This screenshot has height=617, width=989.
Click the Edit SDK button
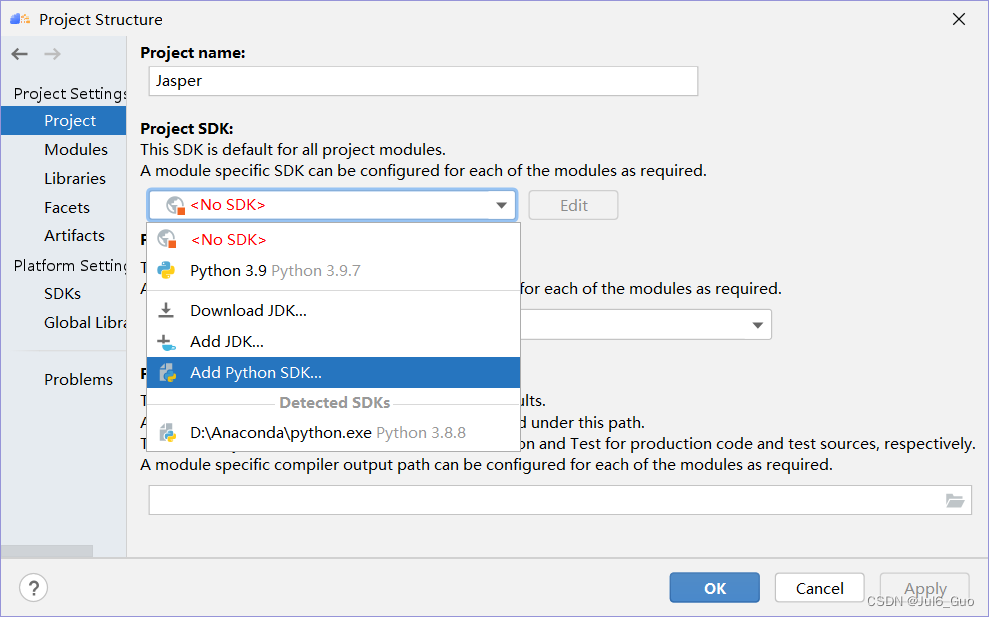[x=573, y=206]
